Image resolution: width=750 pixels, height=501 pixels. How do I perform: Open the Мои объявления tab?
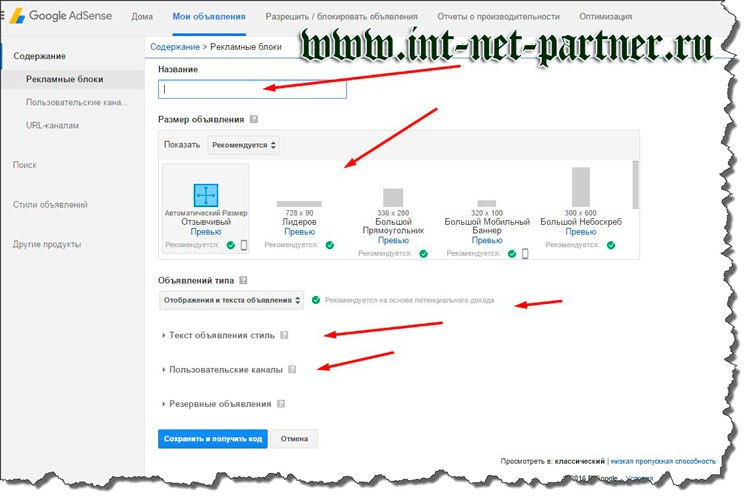(209, 16)
